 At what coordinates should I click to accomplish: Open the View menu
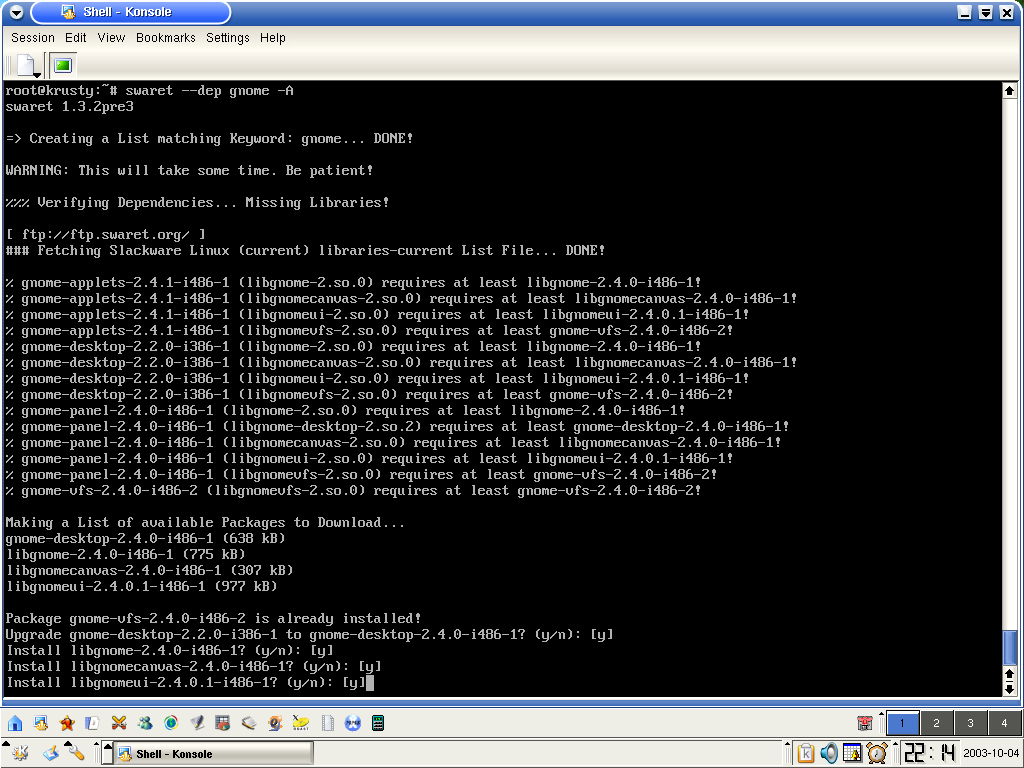coord(111,38)
